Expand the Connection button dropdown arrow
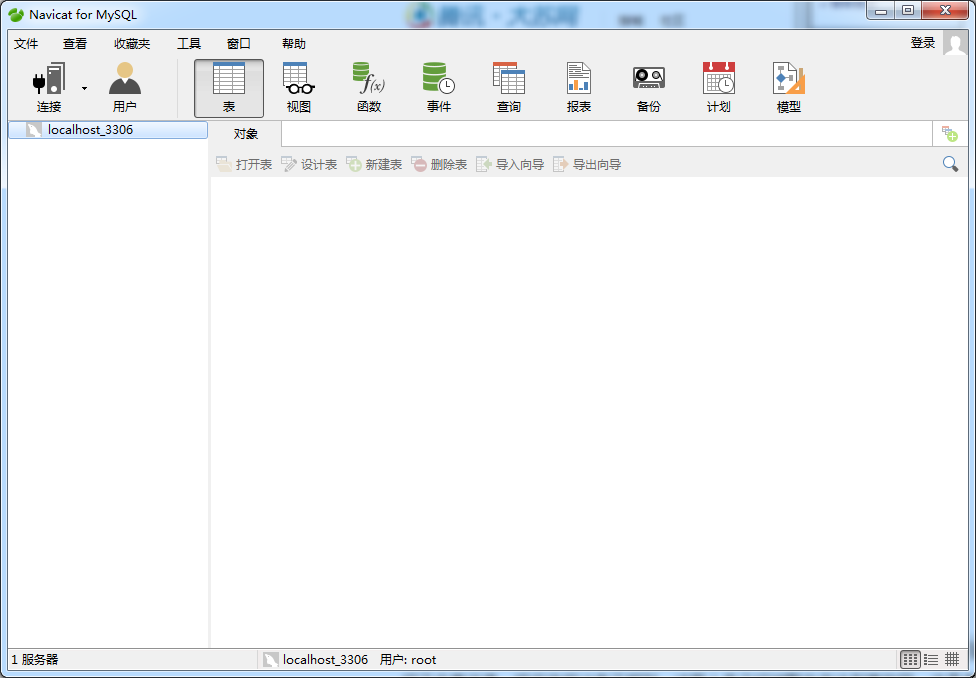976x678 pixels. coord(85,88)
